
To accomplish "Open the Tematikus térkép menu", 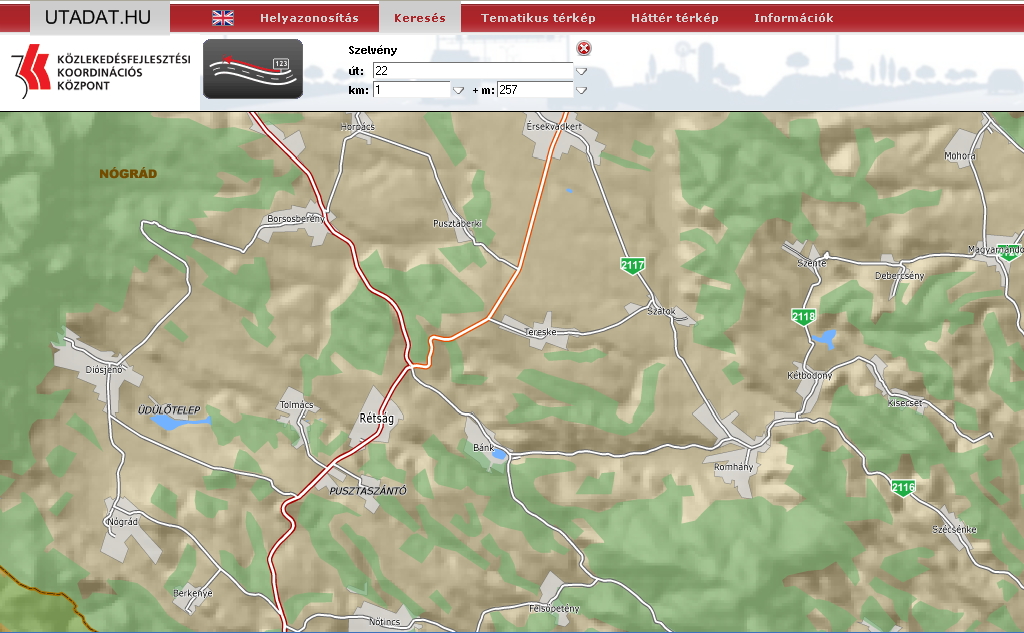I will (x=538, y=18).
